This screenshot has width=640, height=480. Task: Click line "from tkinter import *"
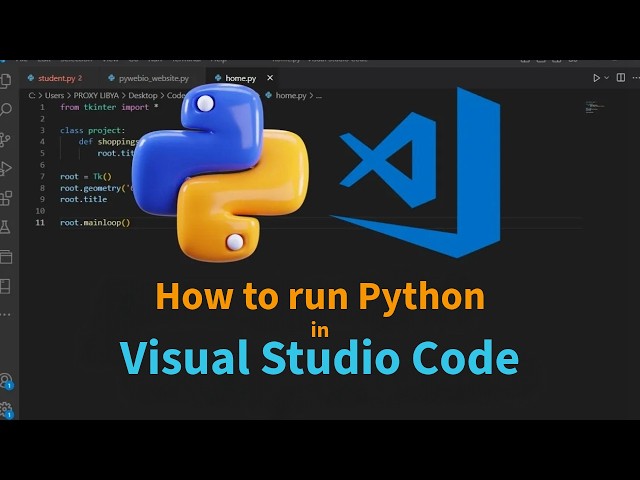click(x=109, y=107)
